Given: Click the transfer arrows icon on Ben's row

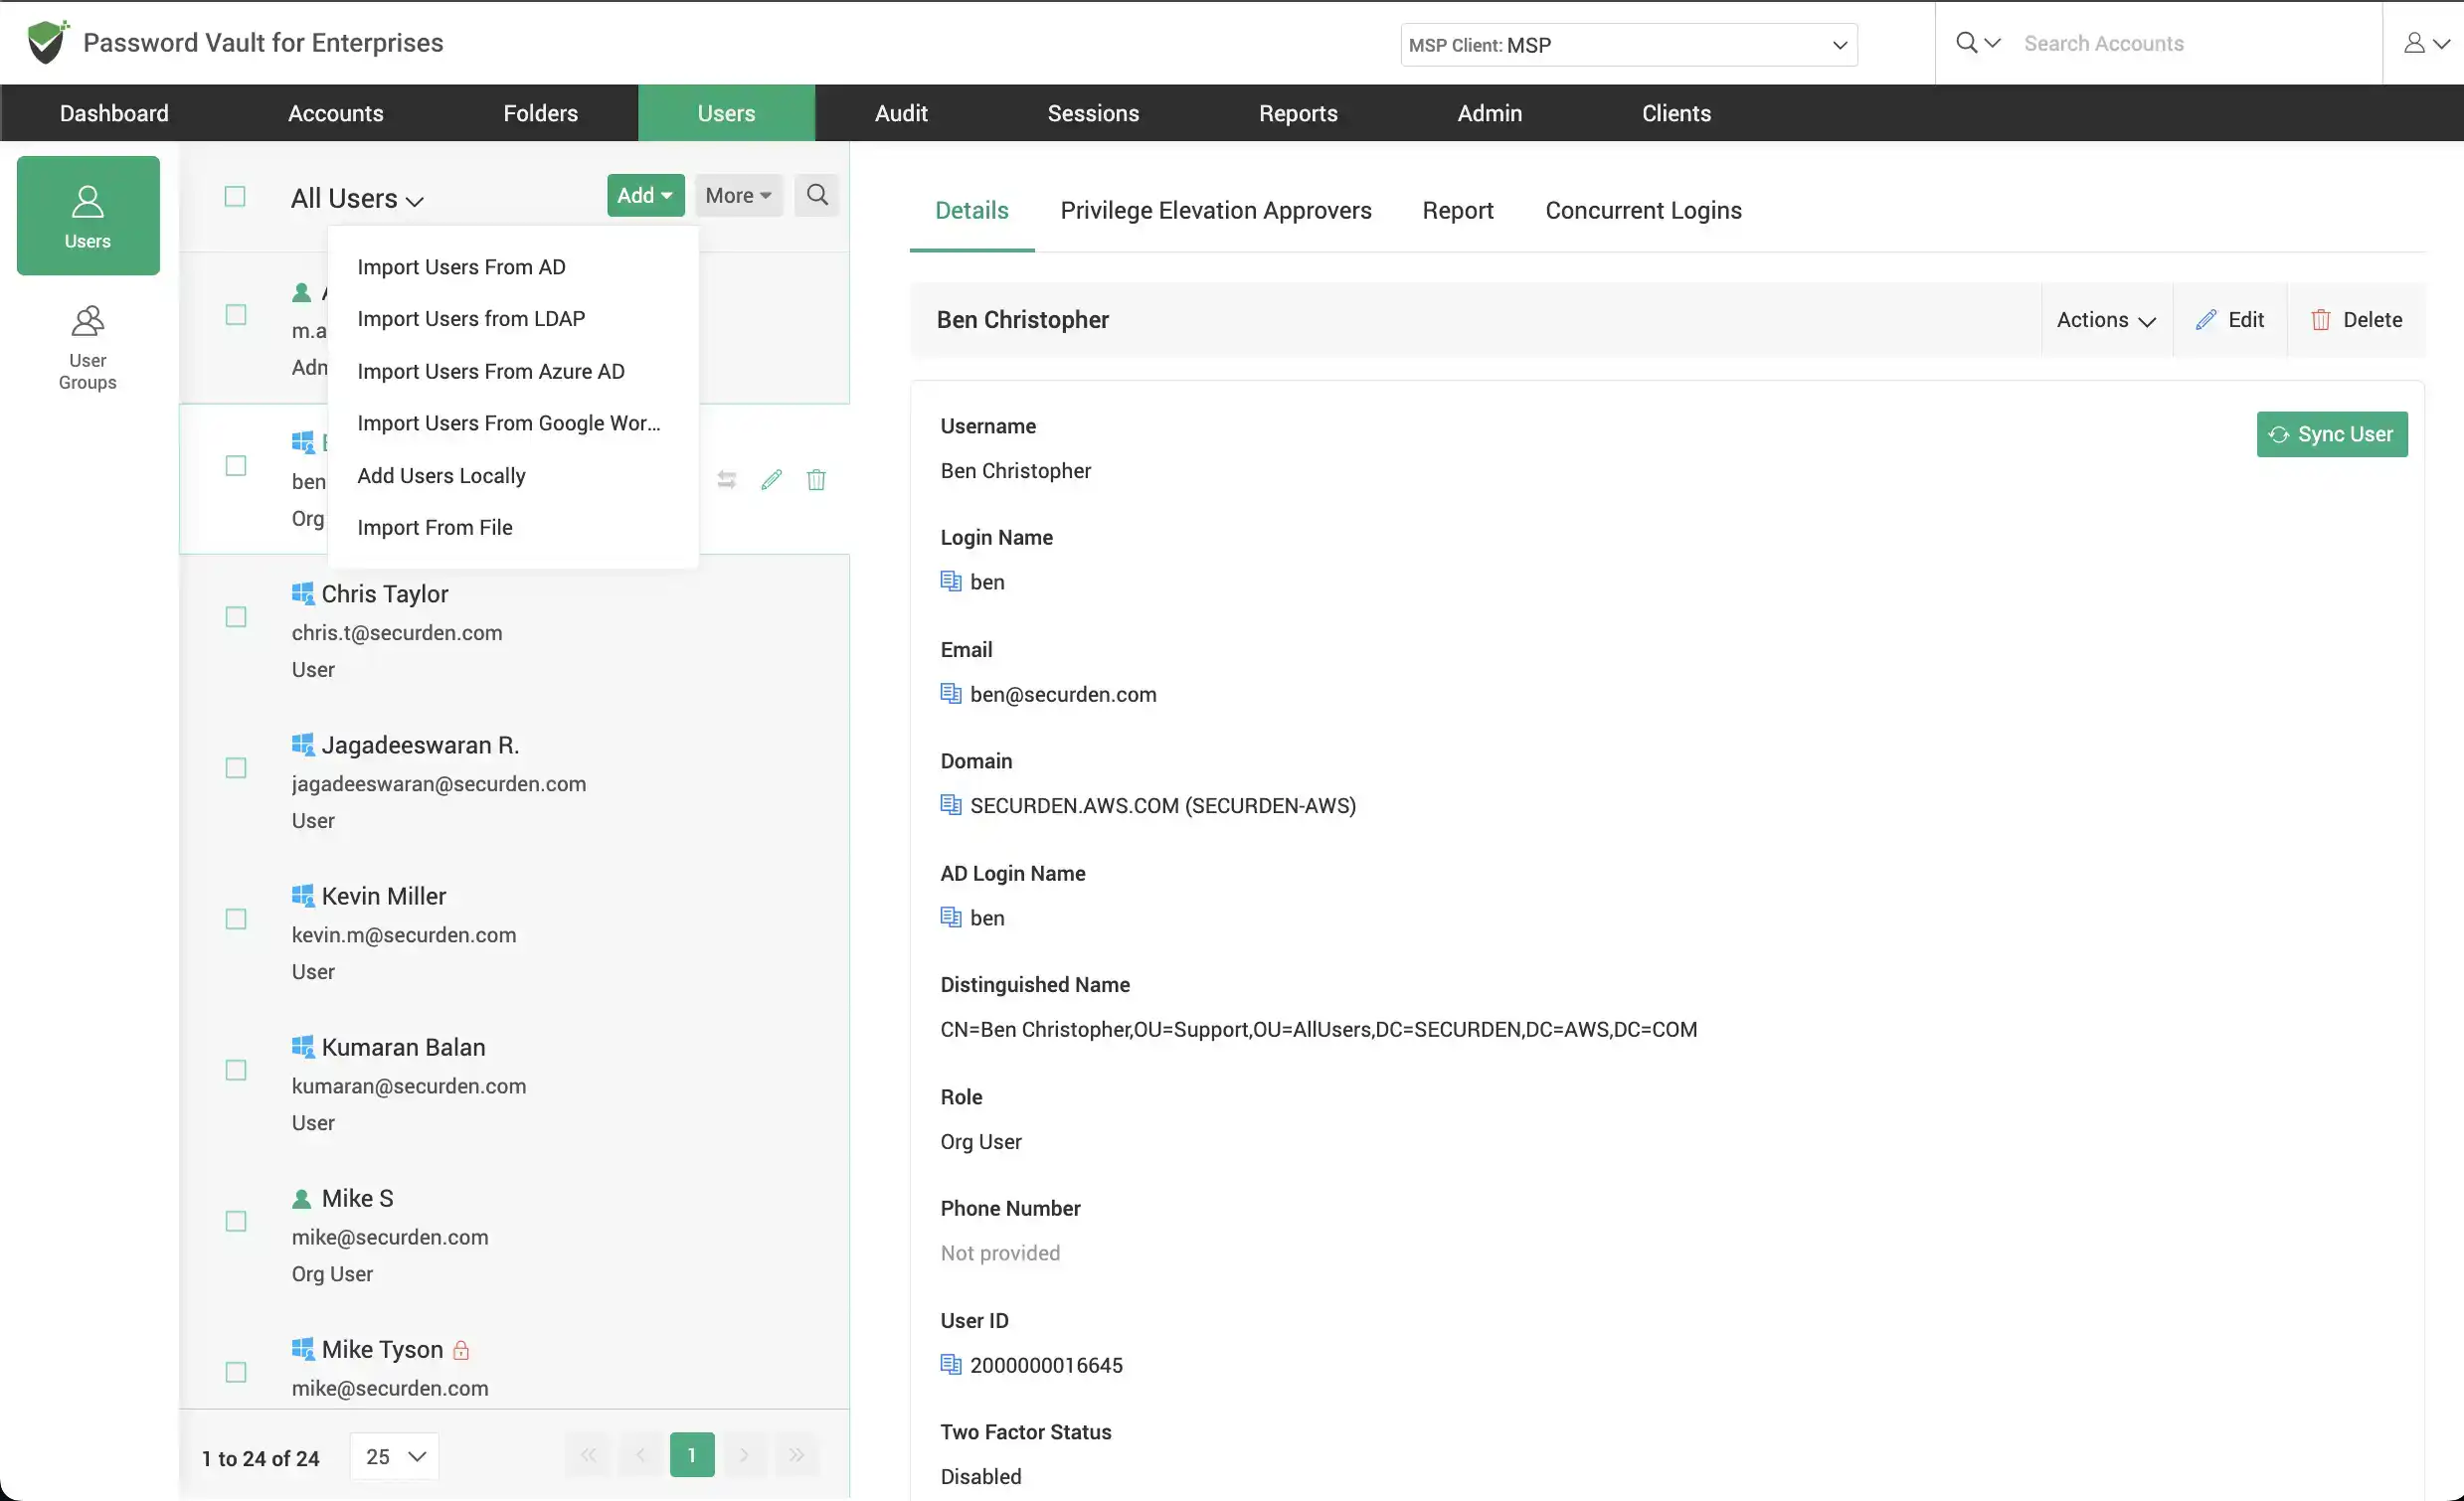Looking at the screenshot, I should [727, 480].
